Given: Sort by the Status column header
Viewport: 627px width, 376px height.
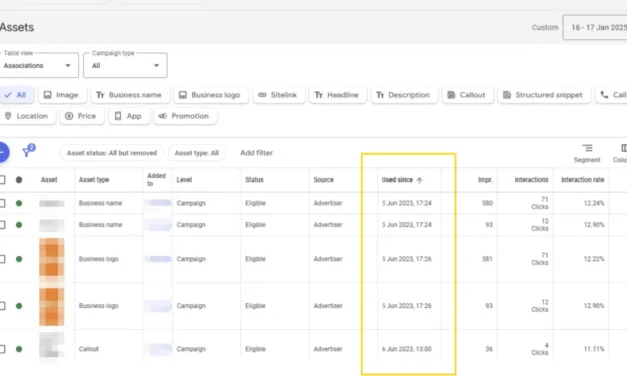Looking at the screenshot, I should pos(254,180).
